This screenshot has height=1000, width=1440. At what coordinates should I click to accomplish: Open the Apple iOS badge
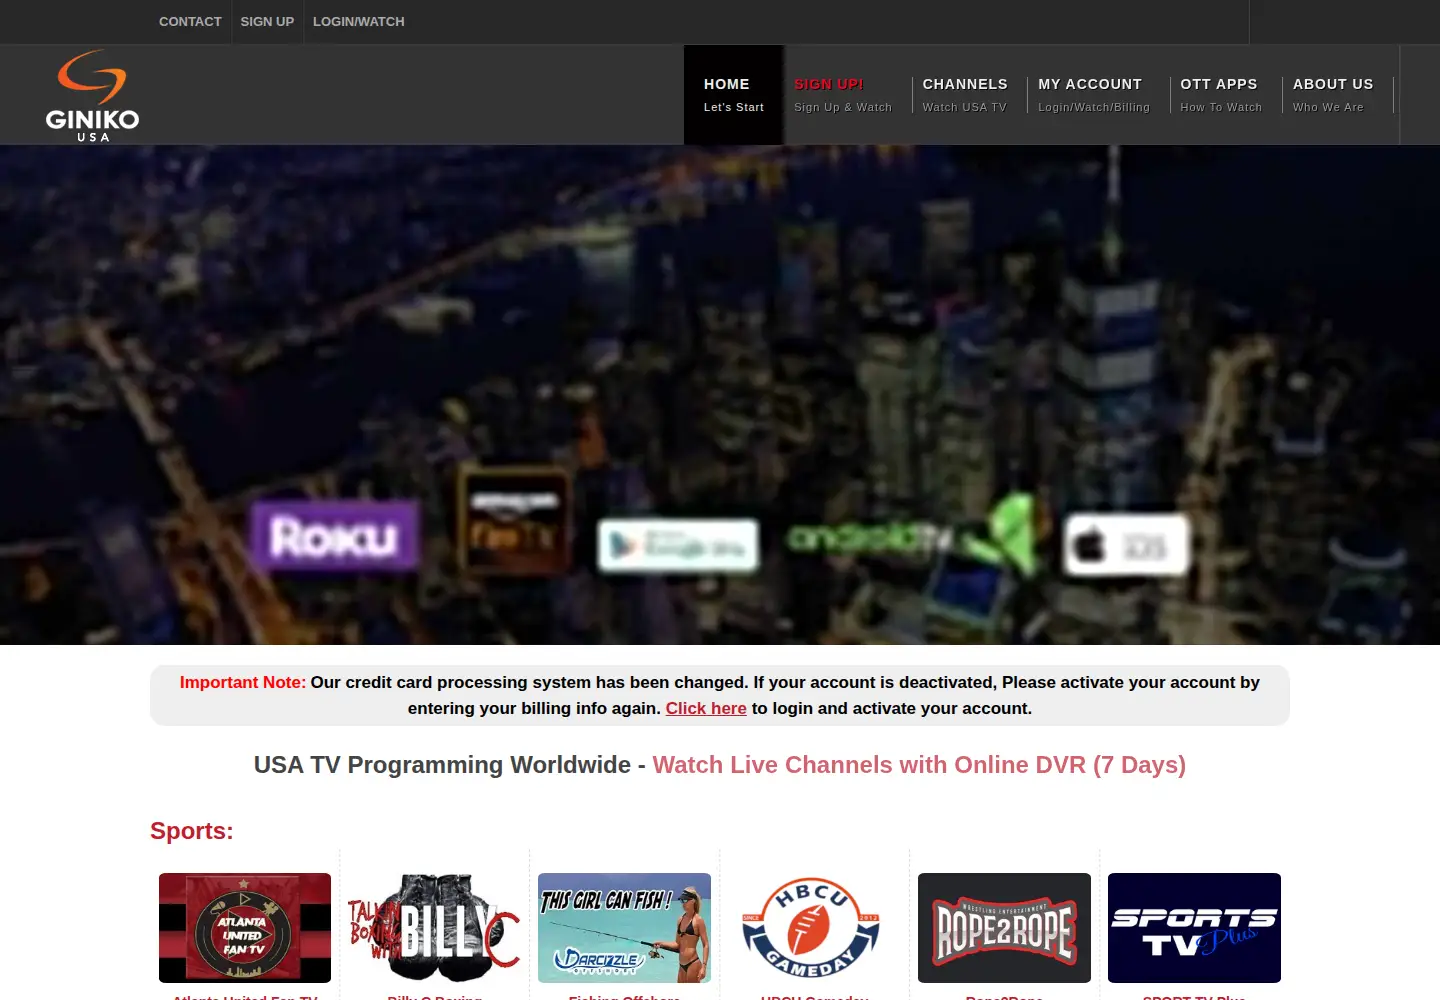1126,546
